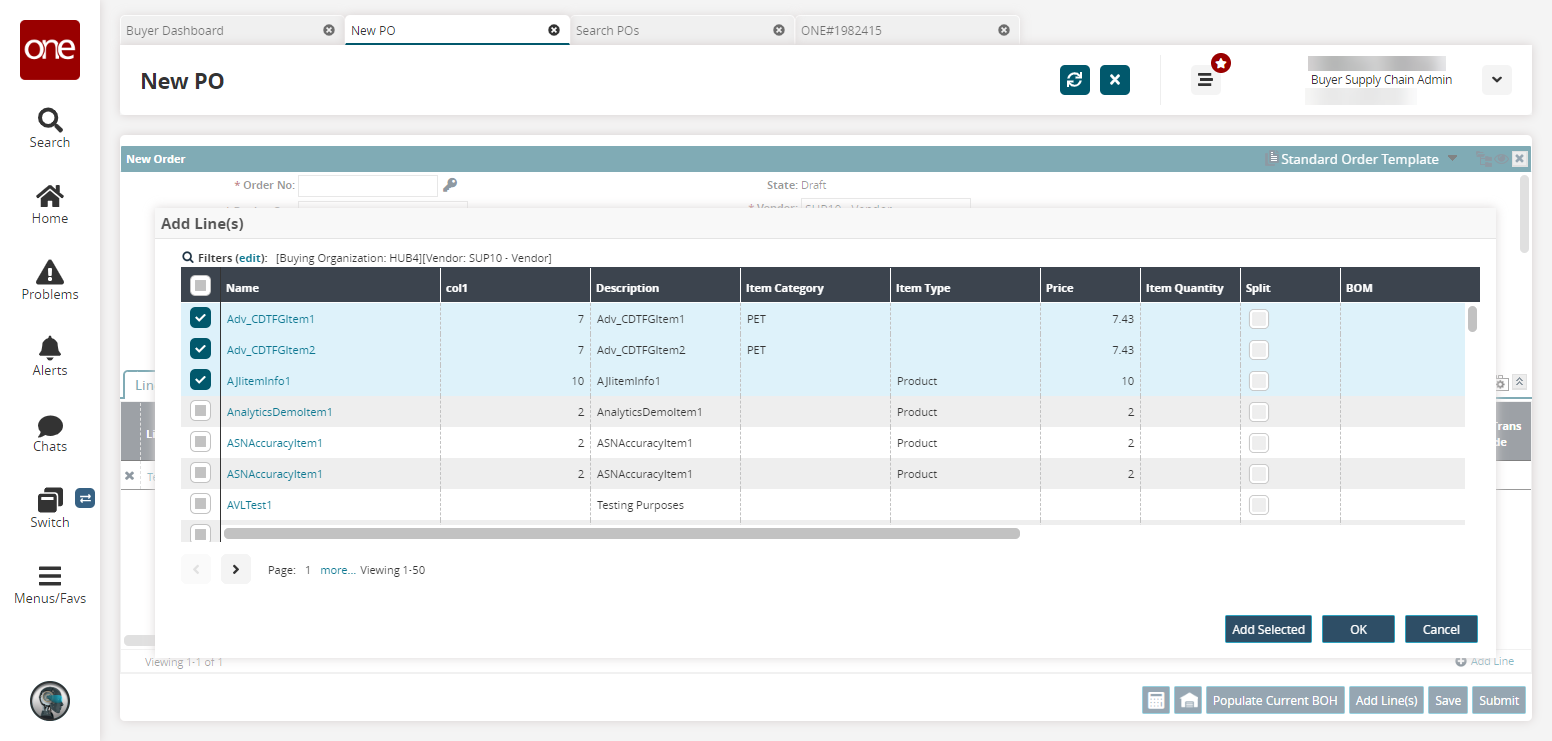This screenshot has height=741, width=1552.
Task: Uncheck the Adv_CDTFGItem1 row checkbox
Action: (200, 319)
